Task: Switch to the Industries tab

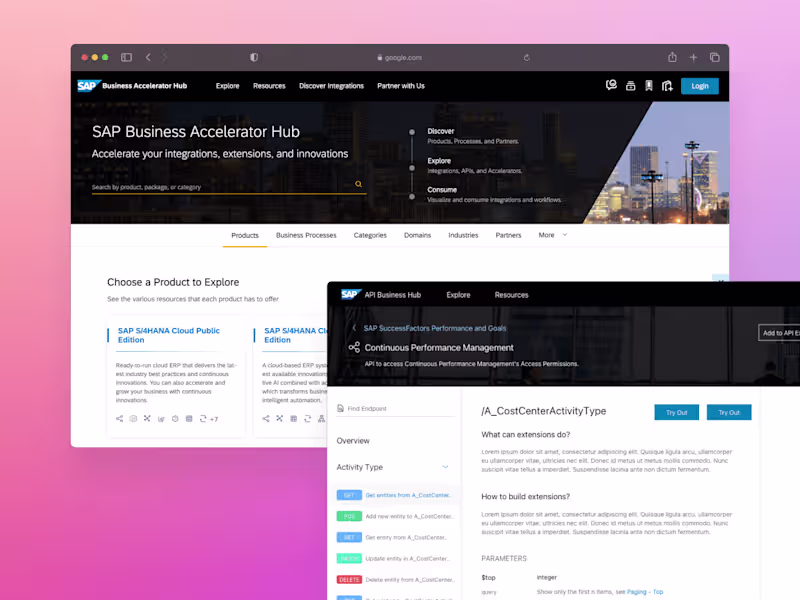Action: [x=463, y=235]
